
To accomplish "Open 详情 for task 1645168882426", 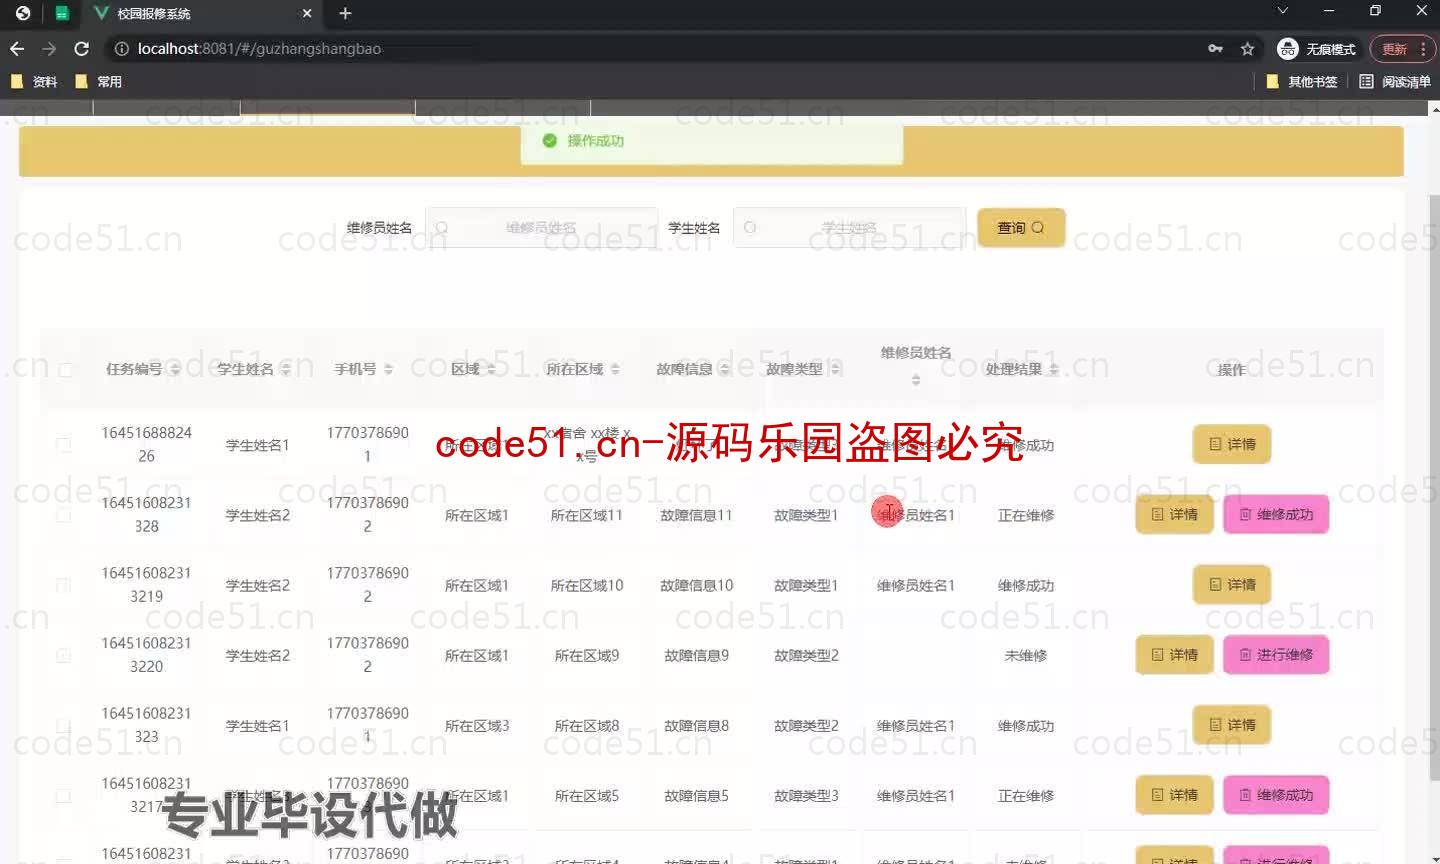I will click(x=1232, y=444).
